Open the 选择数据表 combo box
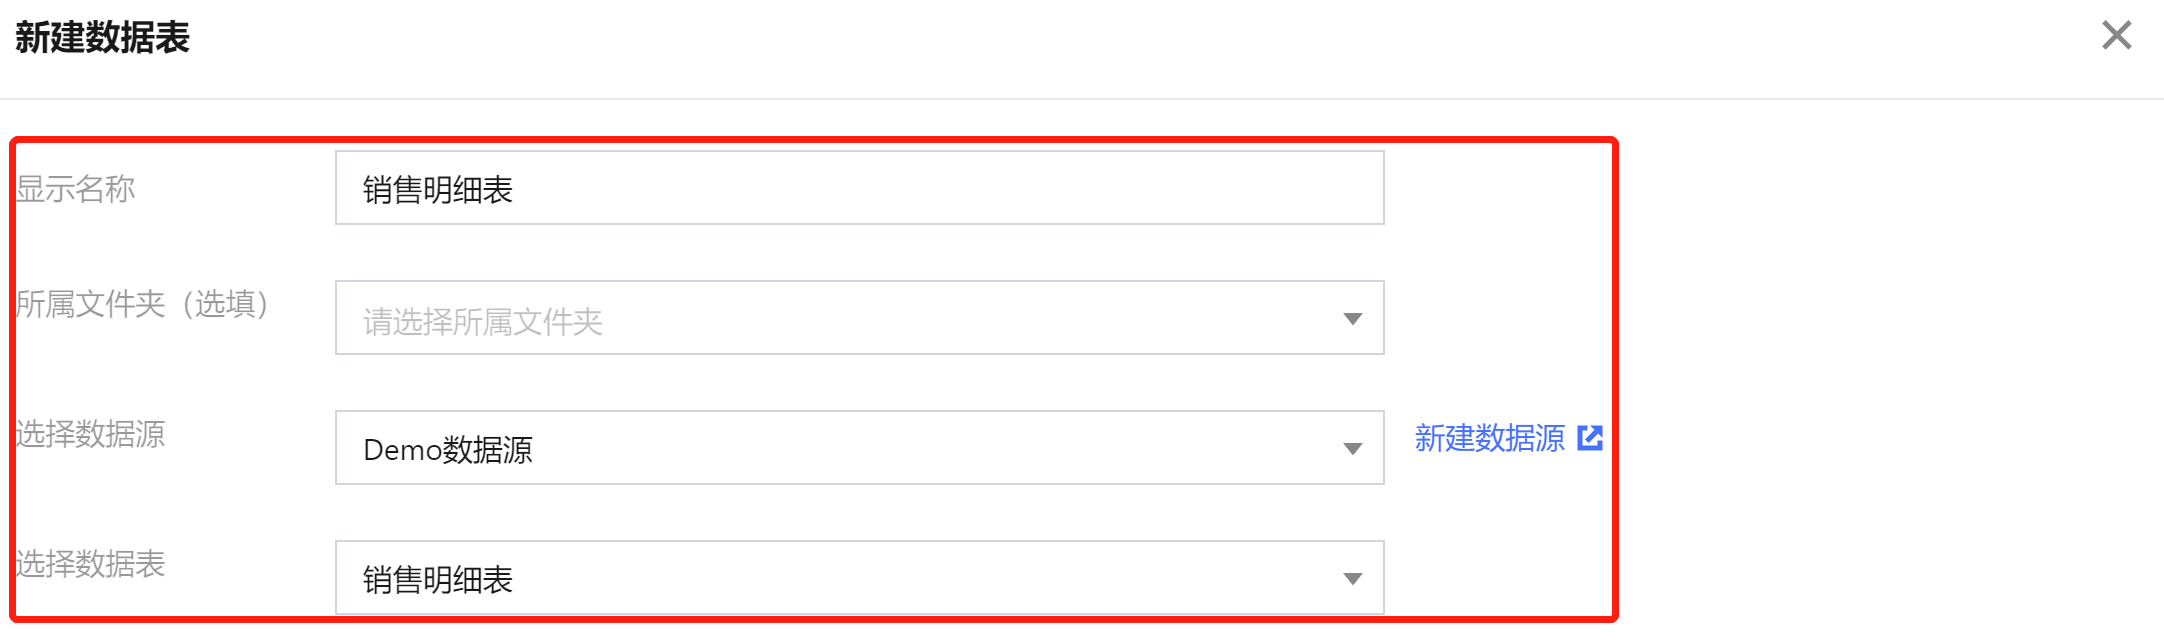 858,578
